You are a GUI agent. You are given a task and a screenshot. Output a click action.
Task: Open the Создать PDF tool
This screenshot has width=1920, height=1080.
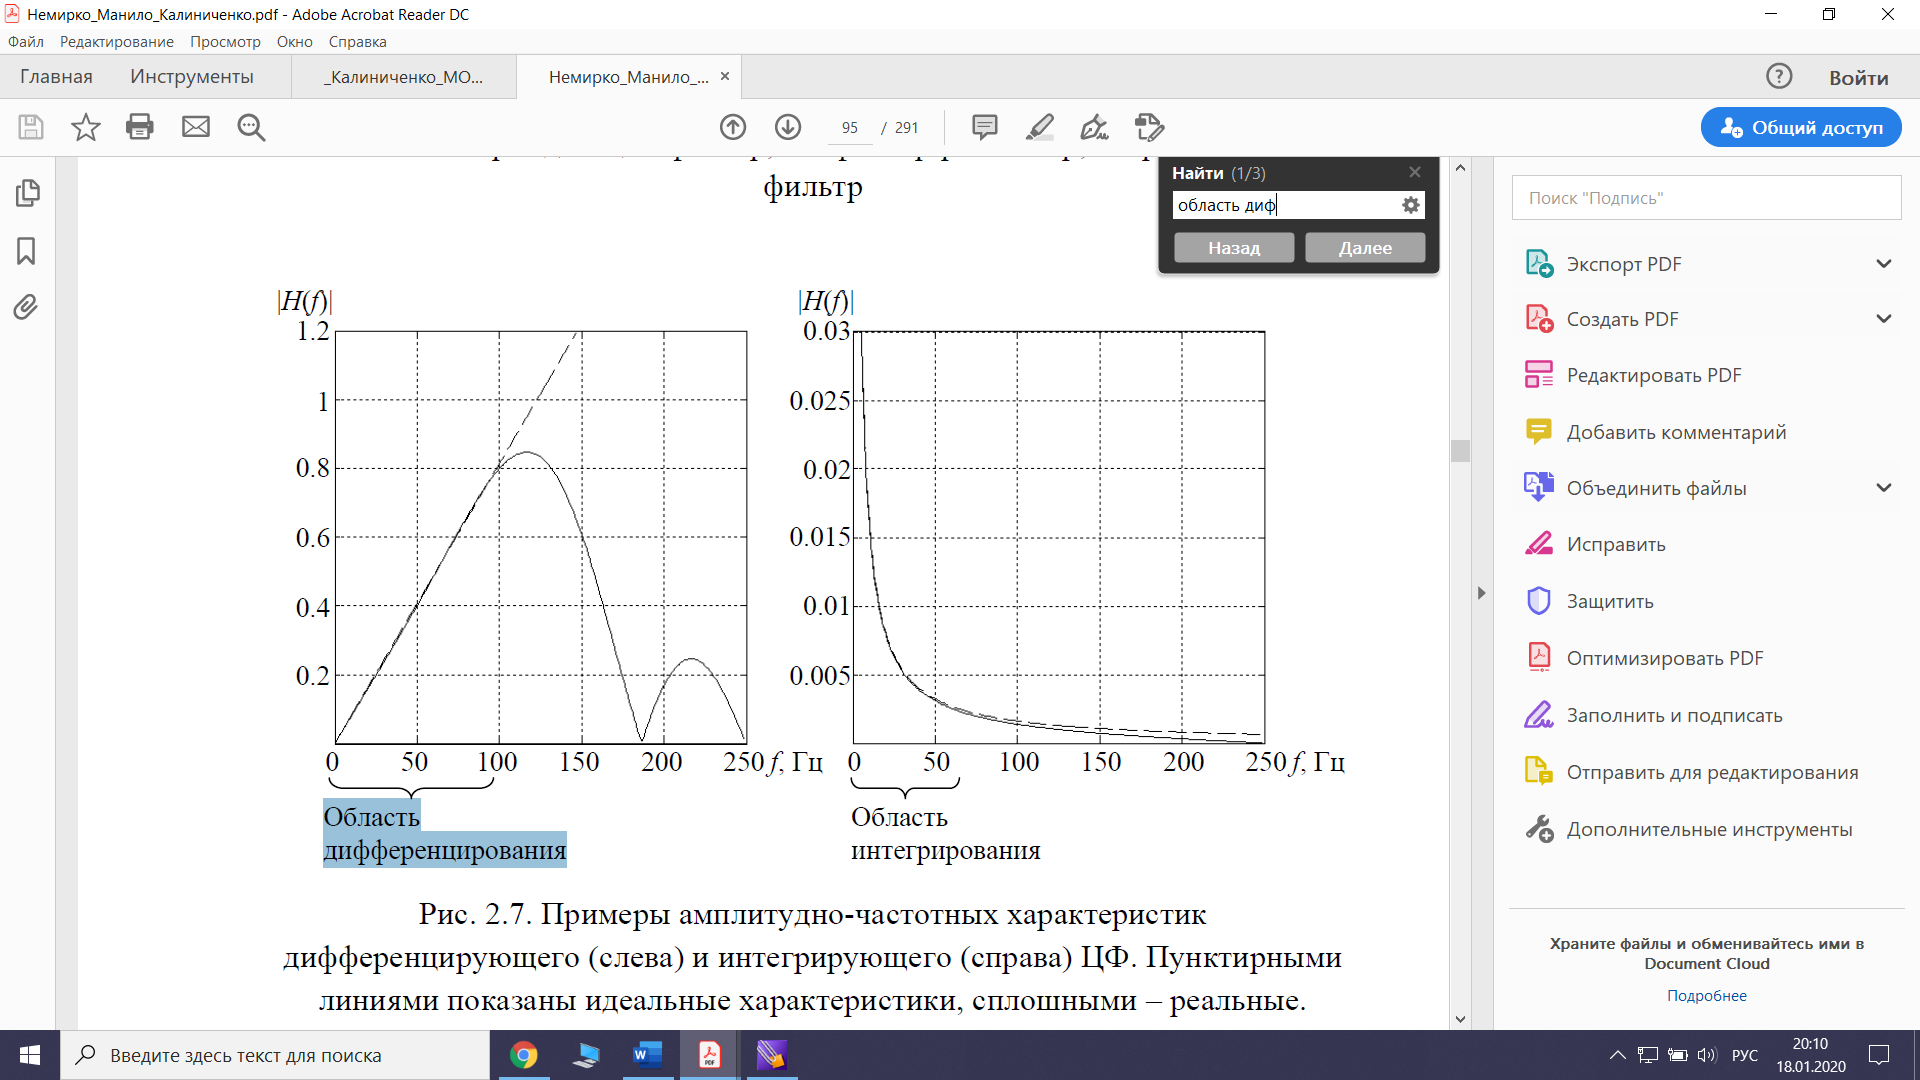[1602, 319]
